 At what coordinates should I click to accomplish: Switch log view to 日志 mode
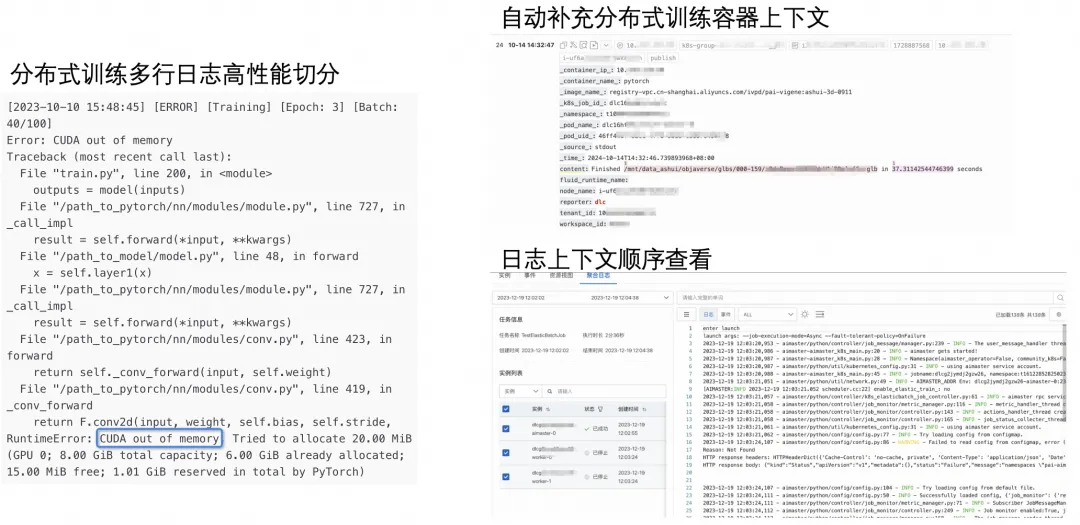[709, 315]
